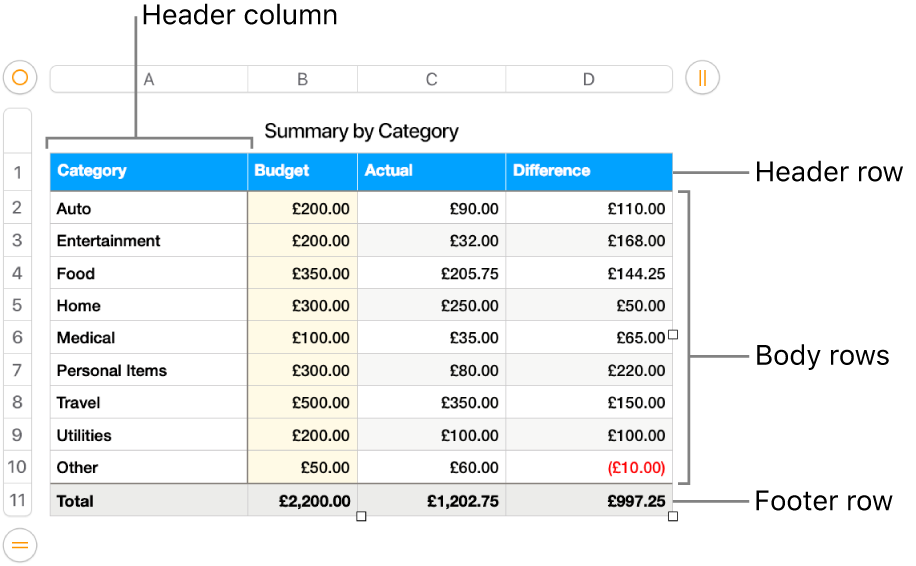Select the Food actual £205.75 cell
This screenshot has width=916, height=566.
tap(431, 273)
